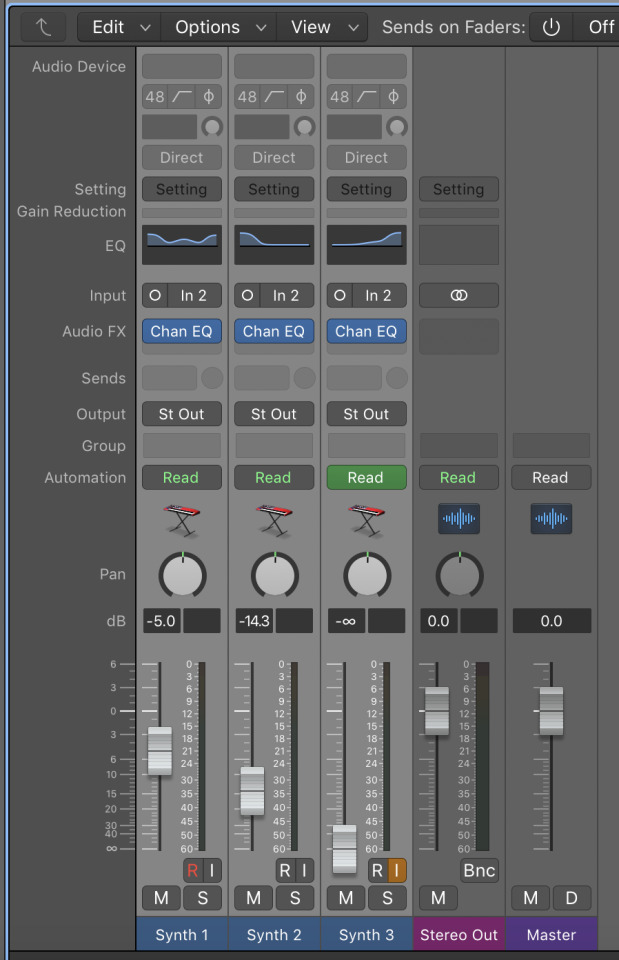619x960 pixels.
Task: Click the Bnc bounce button
Action: 479,870
